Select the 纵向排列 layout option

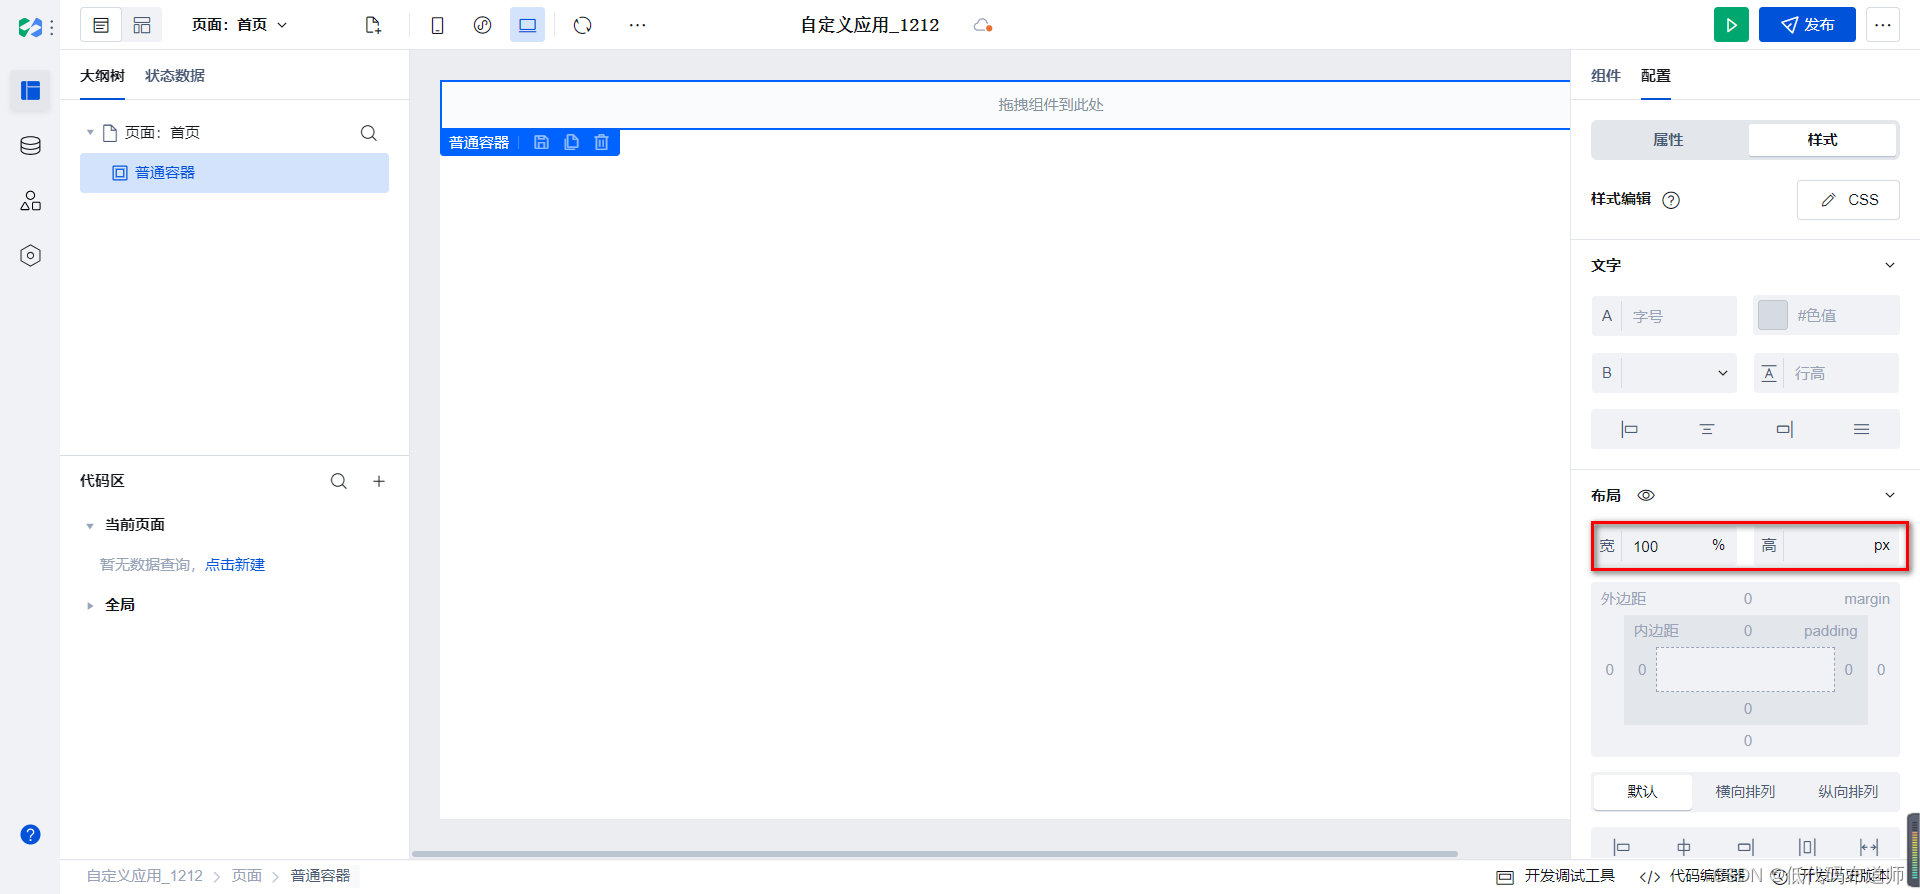click(x=1848, y=792)
